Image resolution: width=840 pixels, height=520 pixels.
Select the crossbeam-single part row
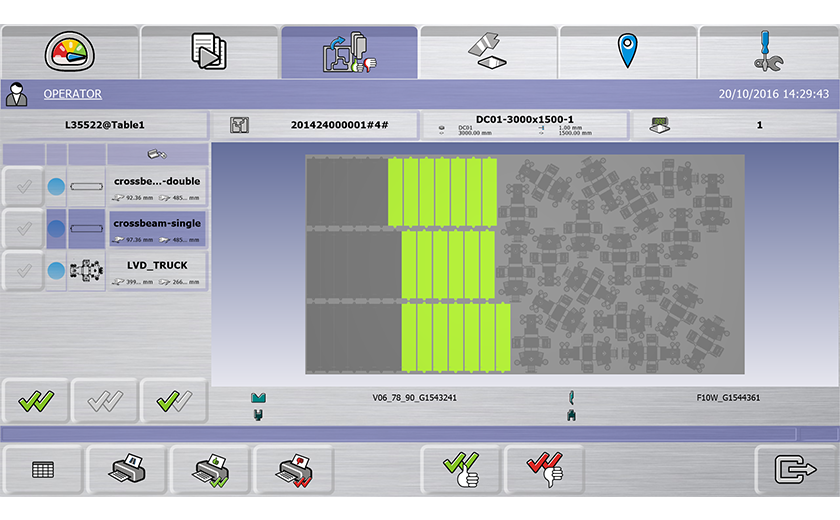[x=157, y=228]
